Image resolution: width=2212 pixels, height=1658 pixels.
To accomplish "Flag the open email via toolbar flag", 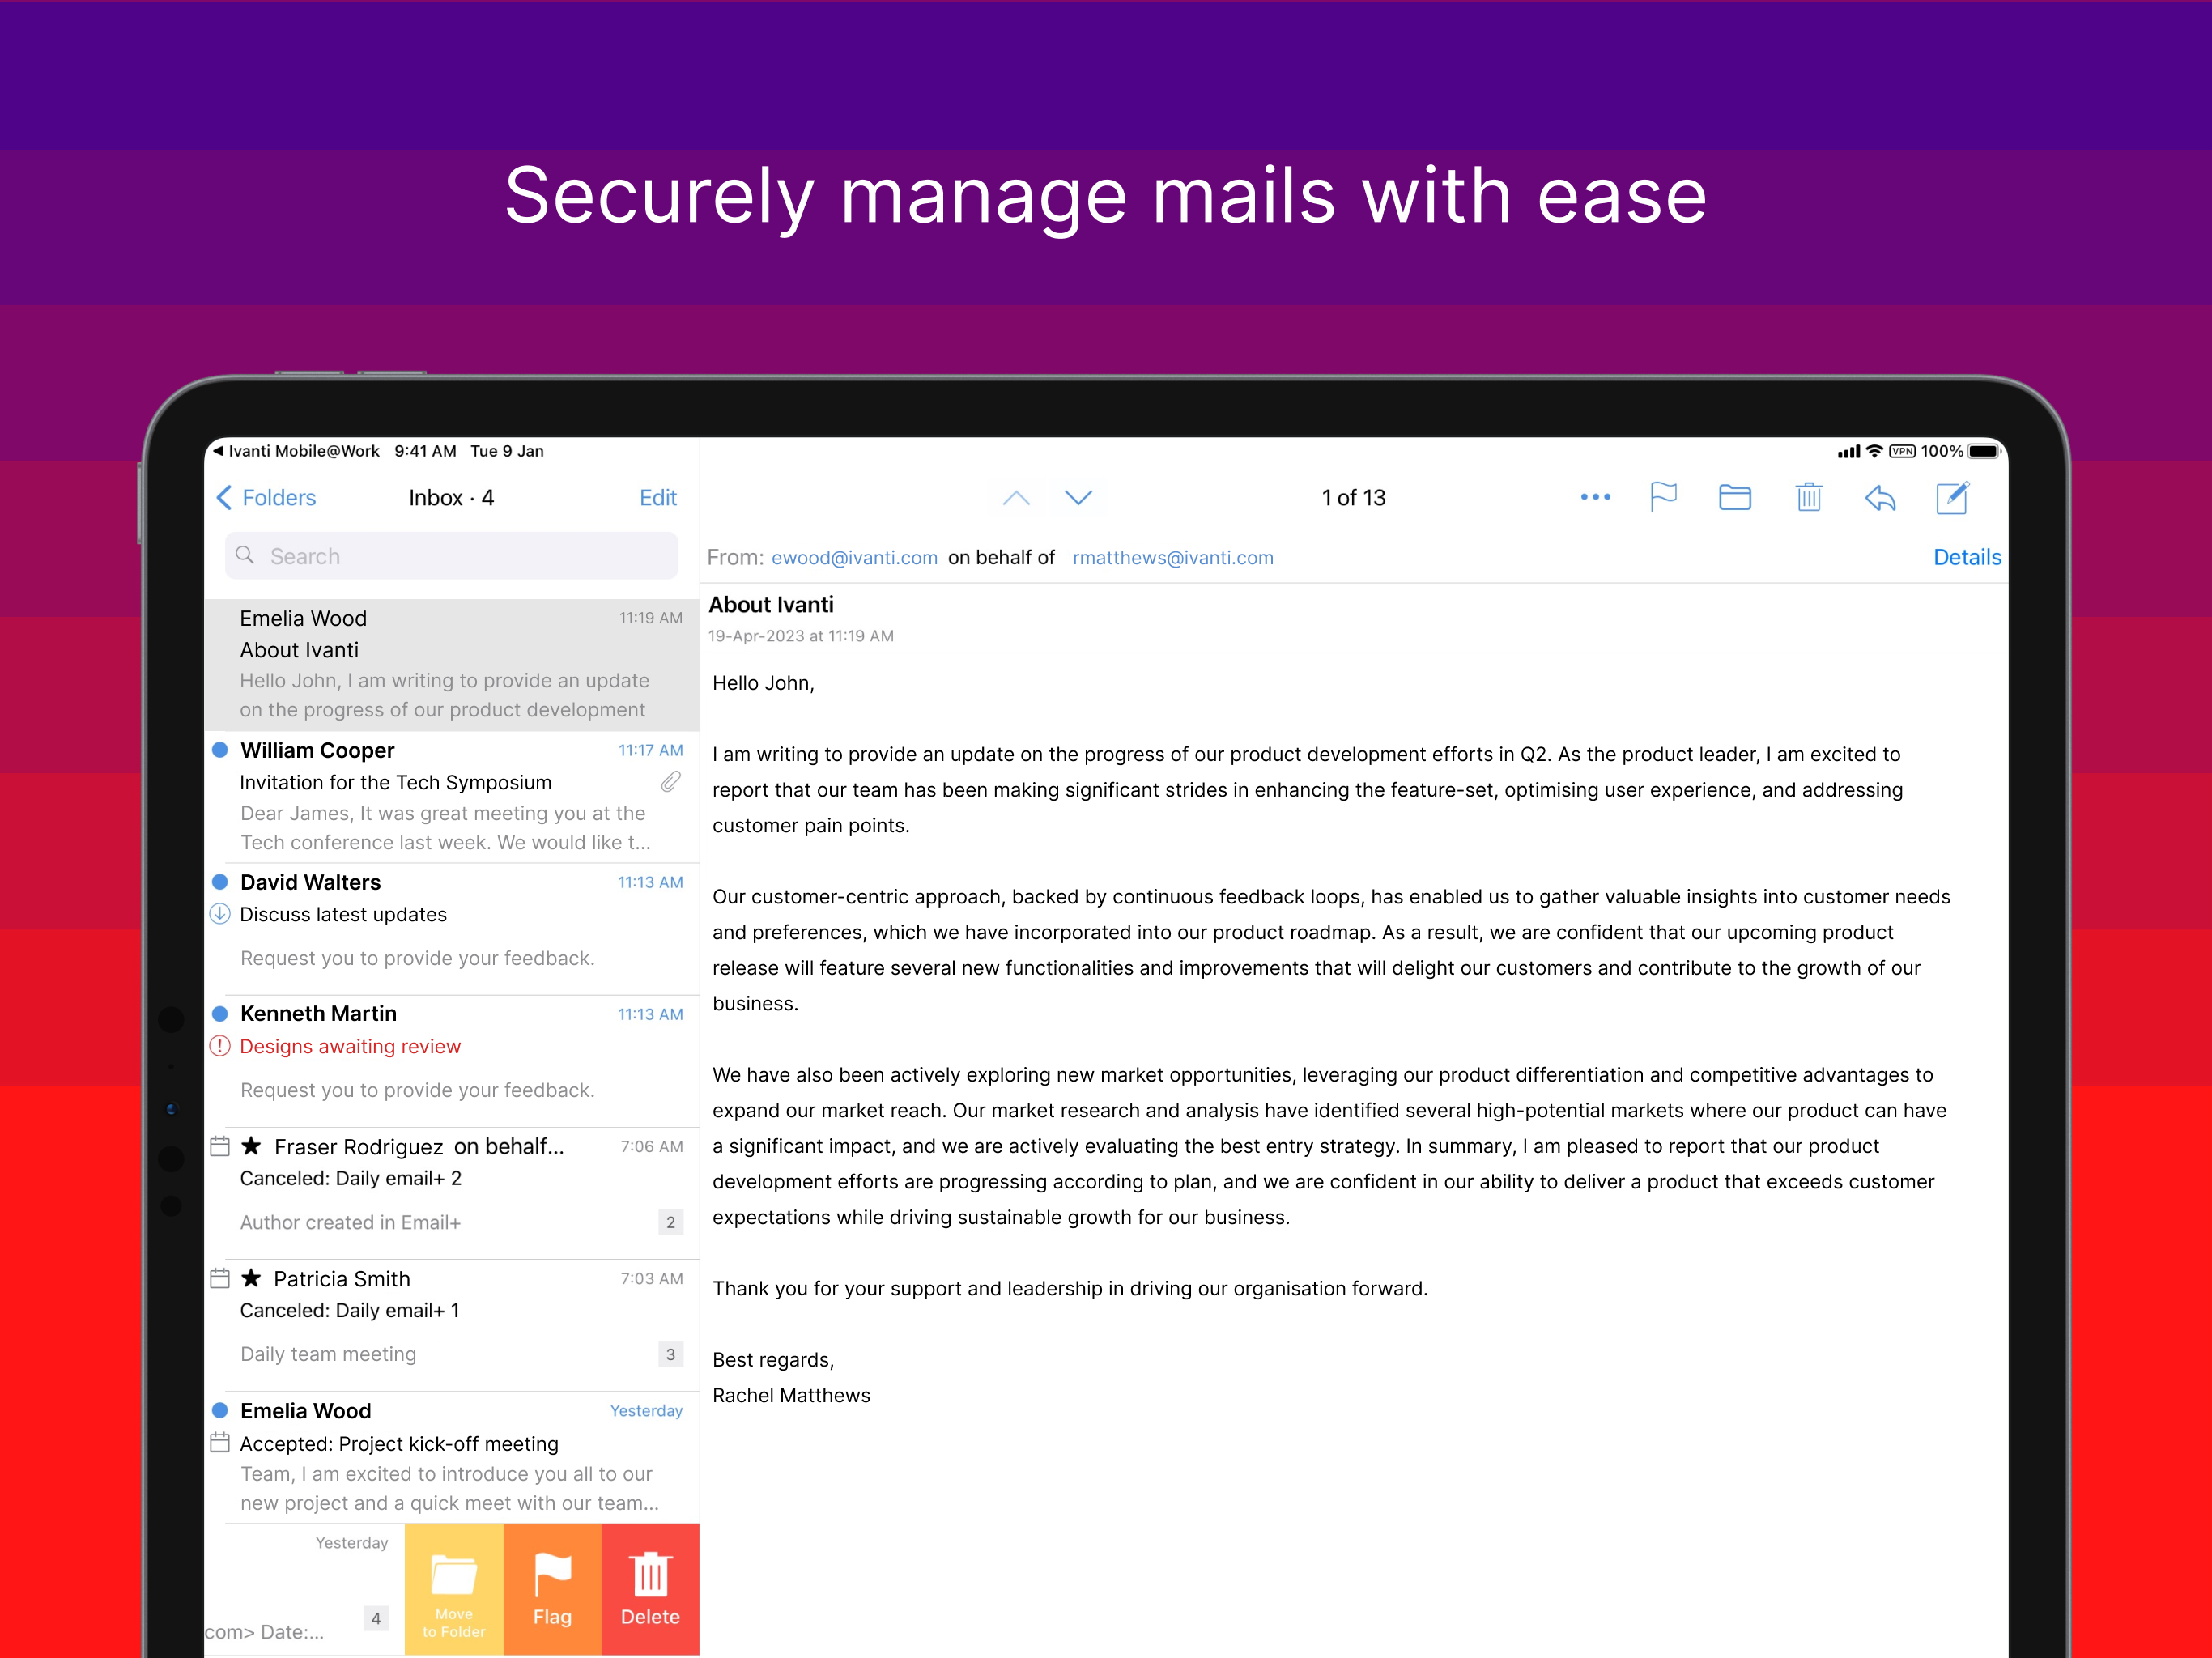I will click(x=1663, y=497).
